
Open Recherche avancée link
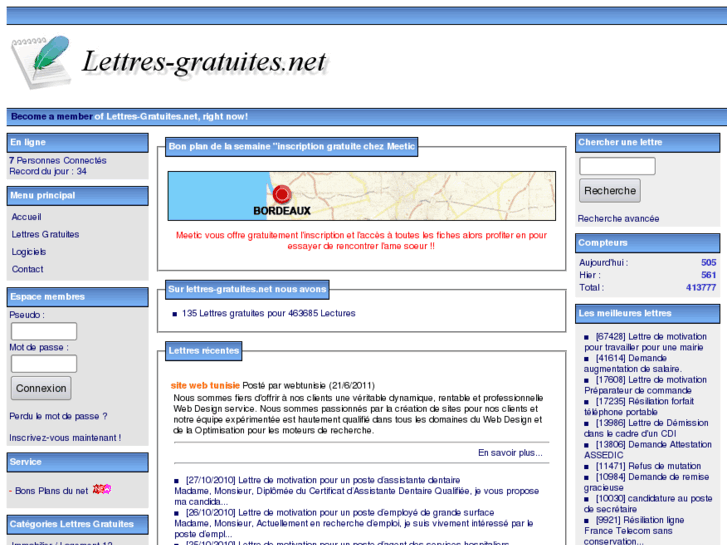(618, 218)
